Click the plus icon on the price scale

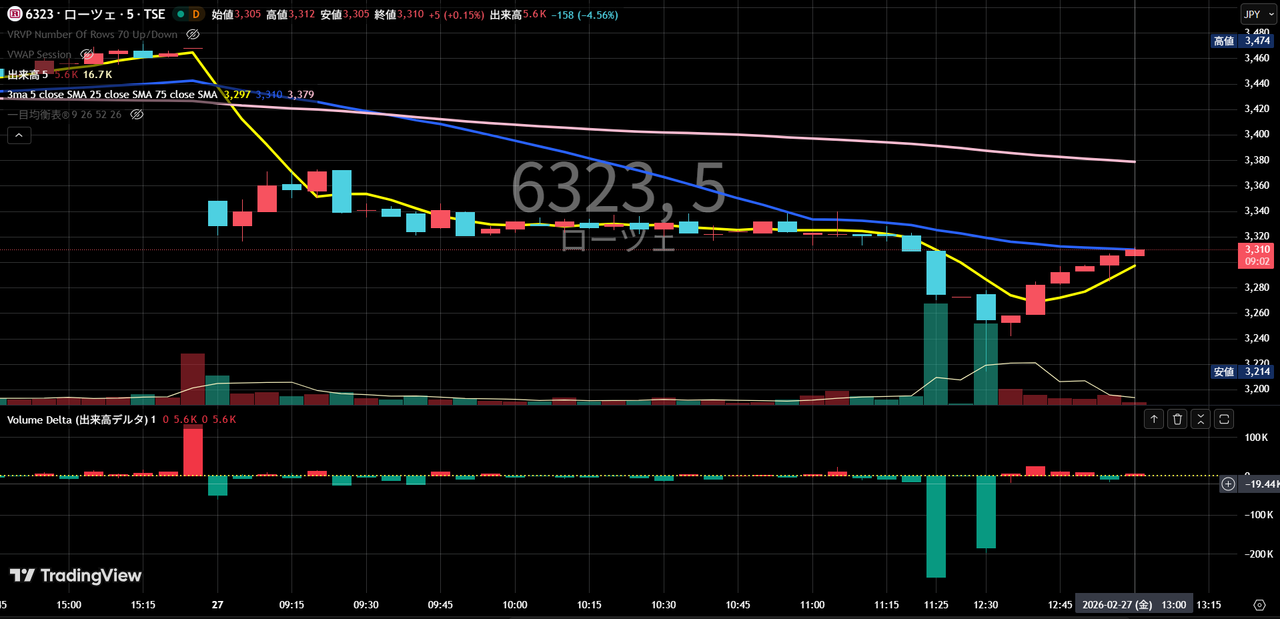coord(1228,484)
